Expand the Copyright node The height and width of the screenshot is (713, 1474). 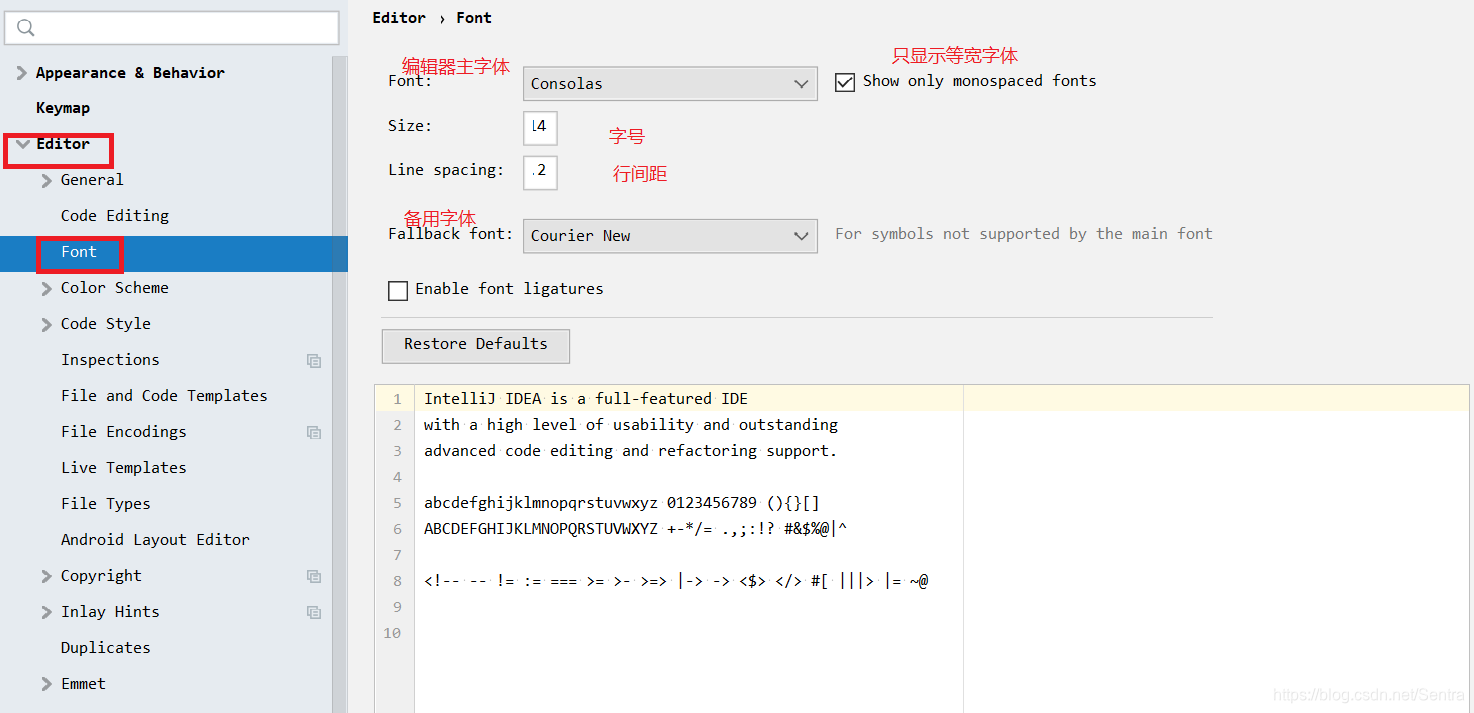pyautogui.click(x=46, y=577)
